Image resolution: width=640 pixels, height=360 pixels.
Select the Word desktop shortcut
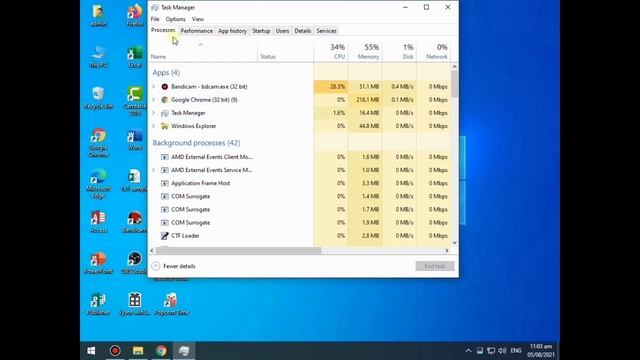pyautogui.click(x=135, y=140)
